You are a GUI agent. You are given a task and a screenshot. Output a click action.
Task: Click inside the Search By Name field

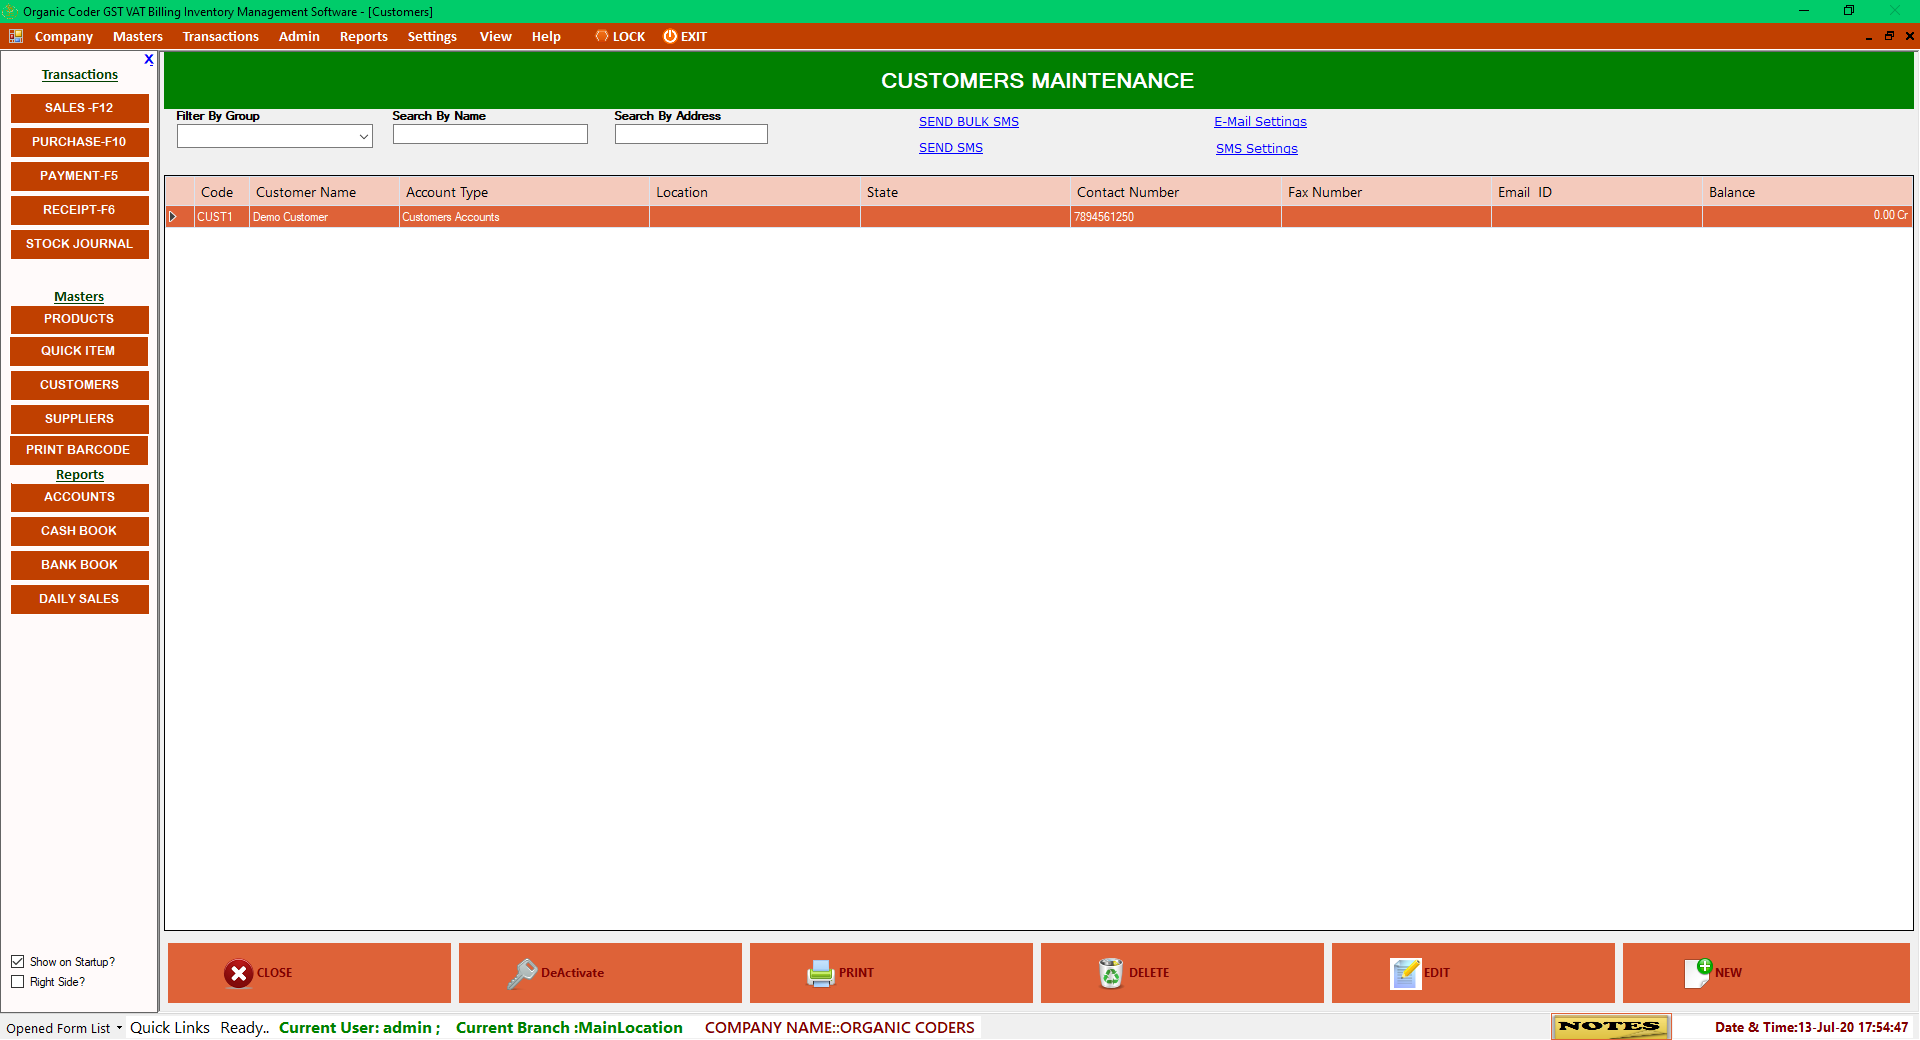point(489,134)
